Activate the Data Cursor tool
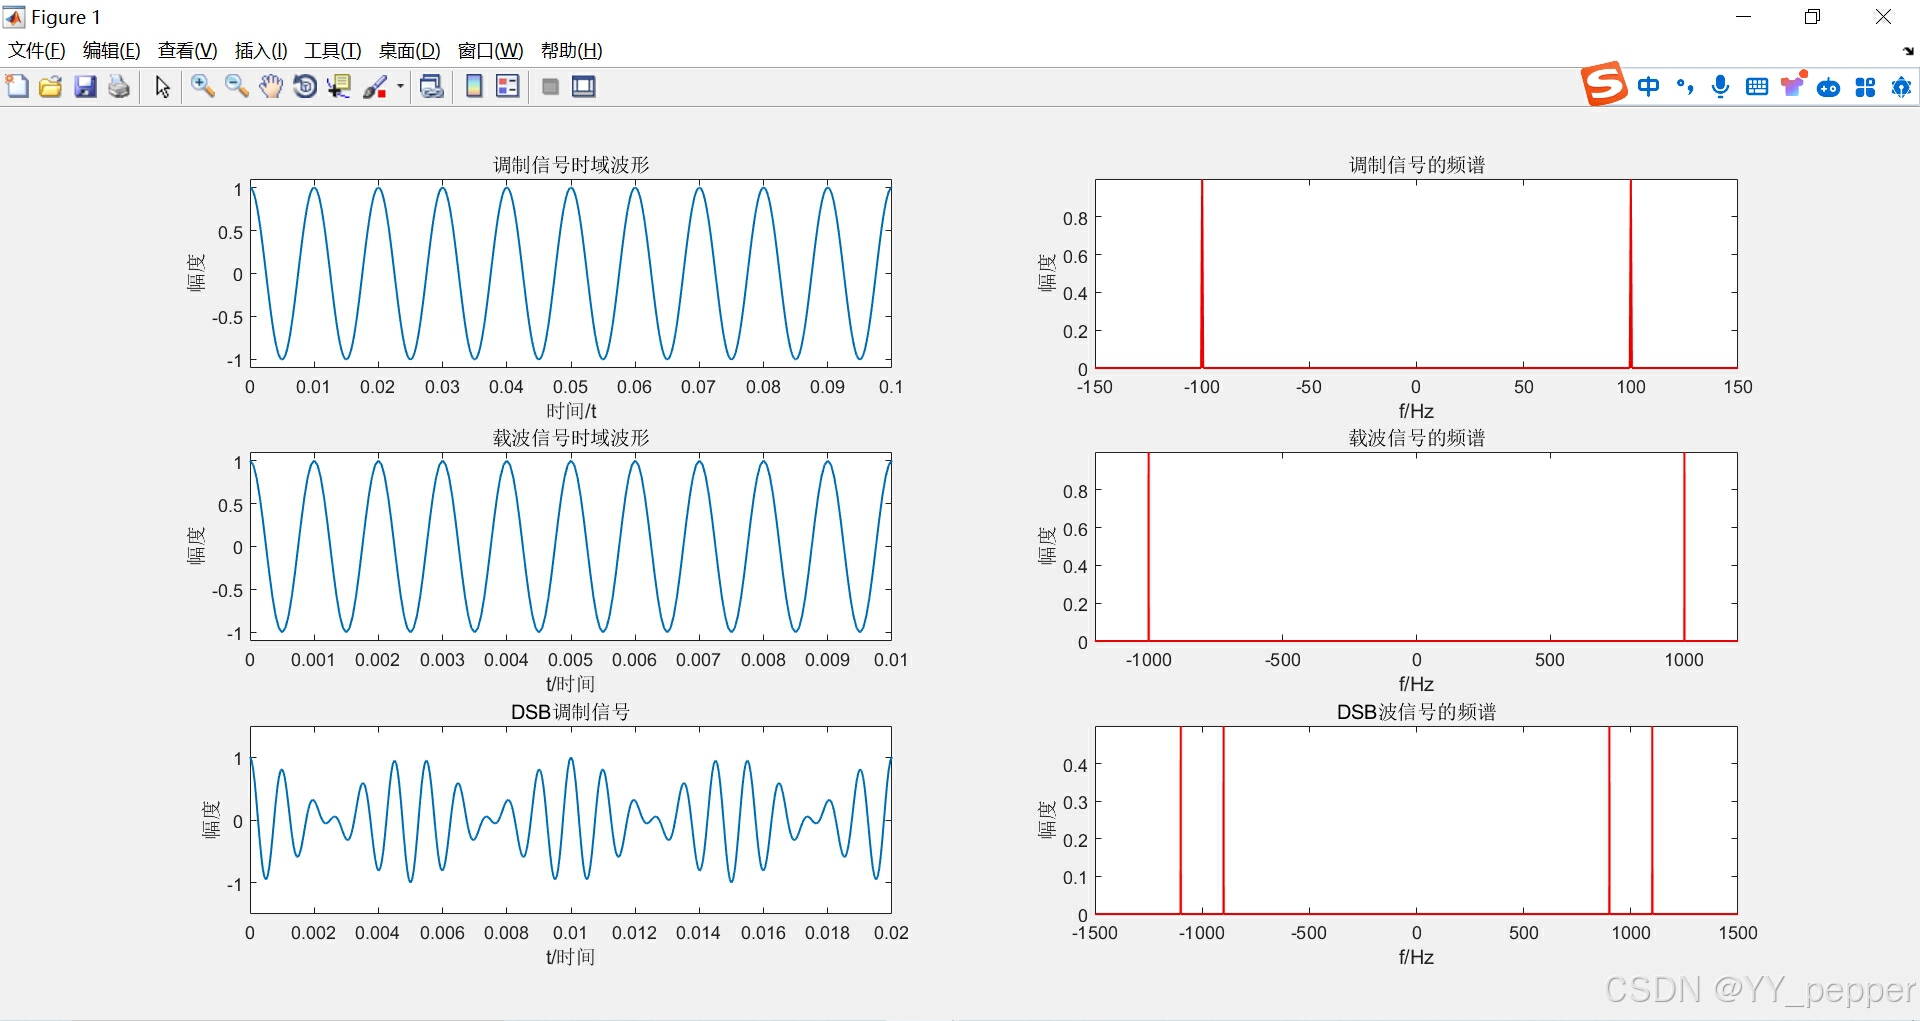This screenshot has height=1021, width=1920. [339, 87]
